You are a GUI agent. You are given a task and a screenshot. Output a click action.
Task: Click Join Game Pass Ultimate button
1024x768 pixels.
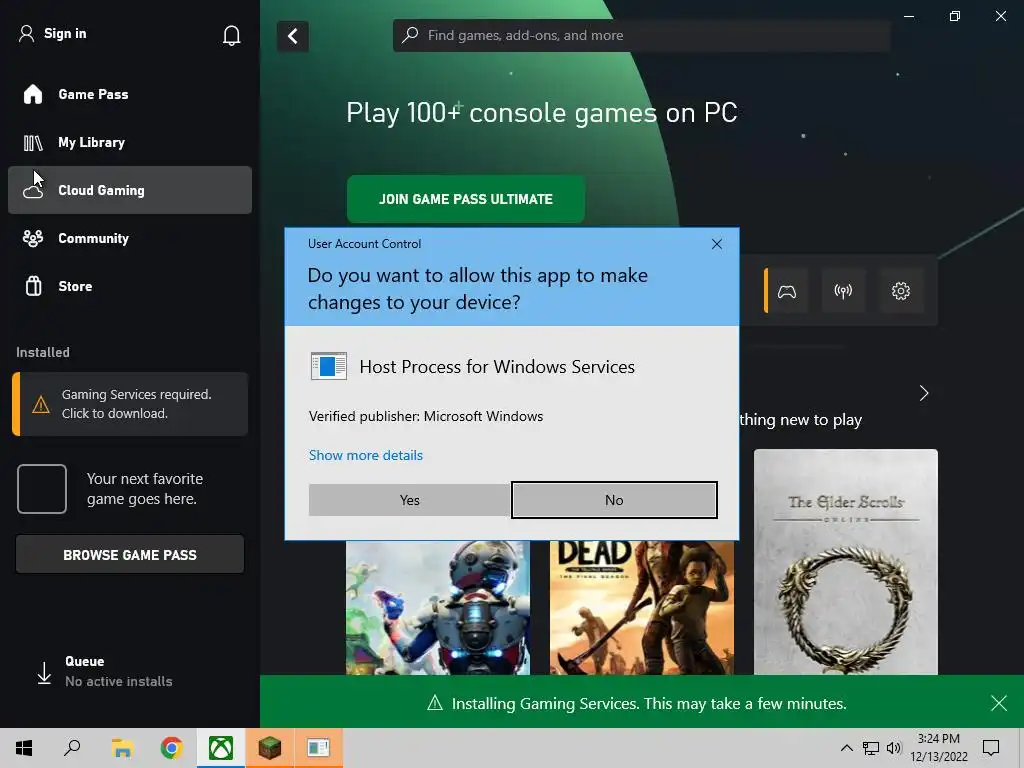[x=466, y=199]
